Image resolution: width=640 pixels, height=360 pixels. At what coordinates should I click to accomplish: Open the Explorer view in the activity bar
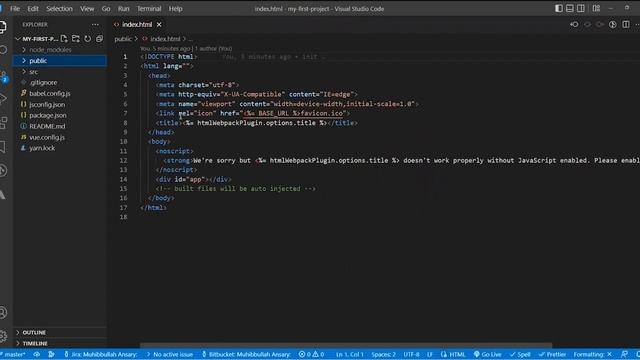click(x=3, y=27)
